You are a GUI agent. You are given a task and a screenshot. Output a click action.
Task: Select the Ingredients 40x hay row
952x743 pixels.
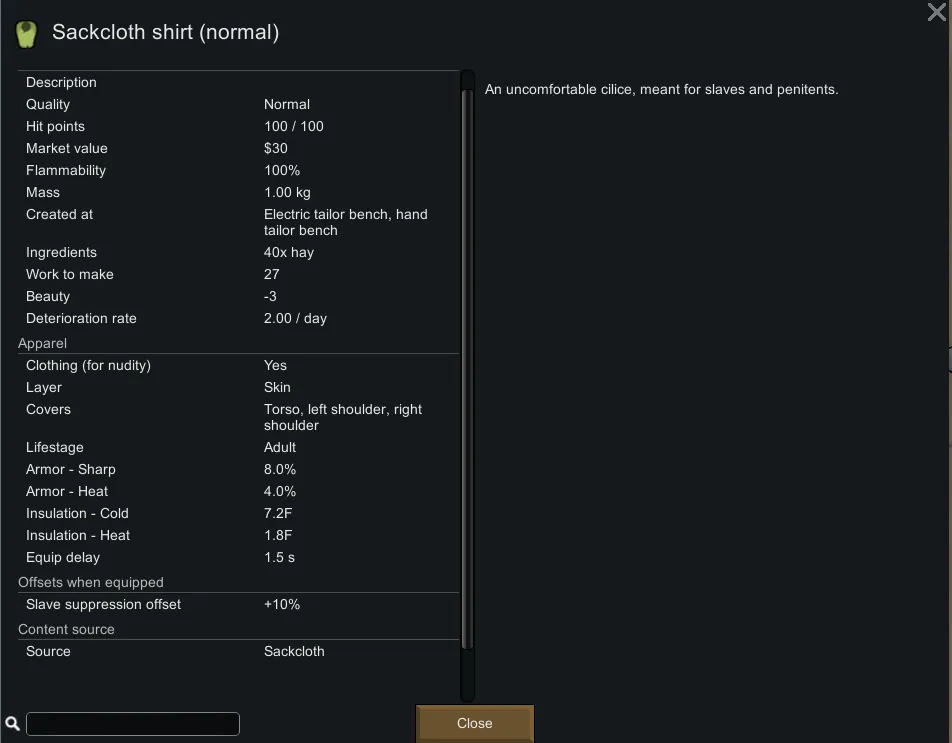[238, 252]
